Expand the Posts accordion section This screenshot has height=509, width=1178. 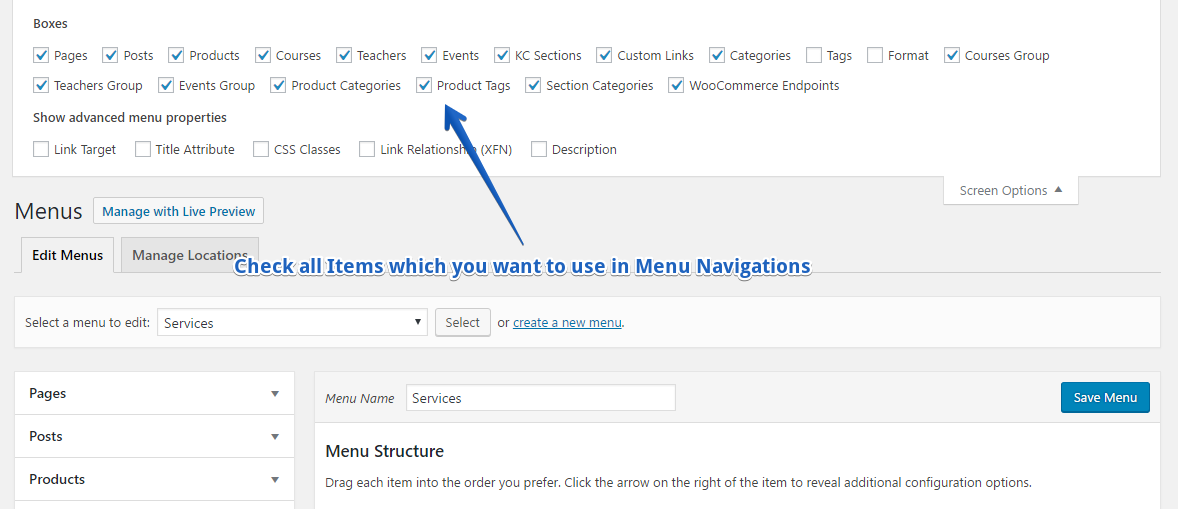pos(154,437)
